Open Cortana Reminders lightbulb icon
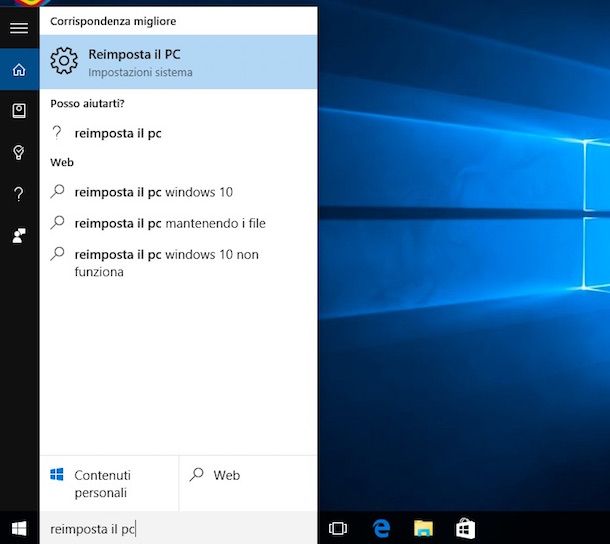The height and width of the screenshot is (544, 610). (x=19, y=153)
